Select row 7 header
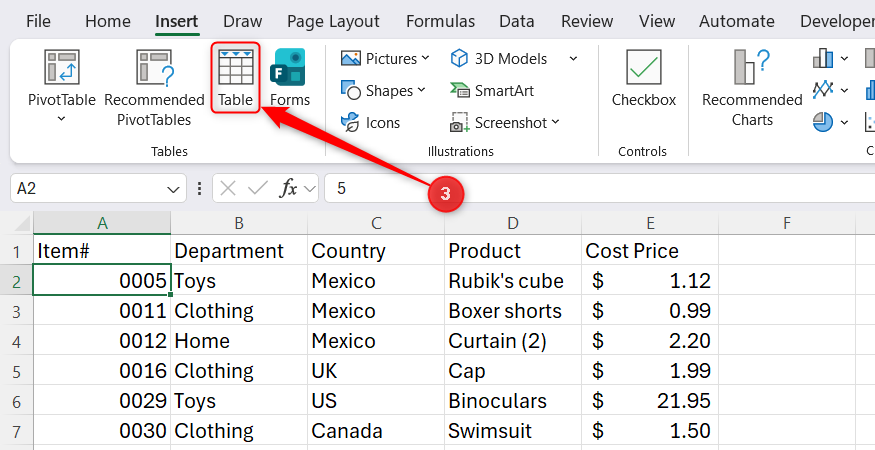 pos(17,431)
